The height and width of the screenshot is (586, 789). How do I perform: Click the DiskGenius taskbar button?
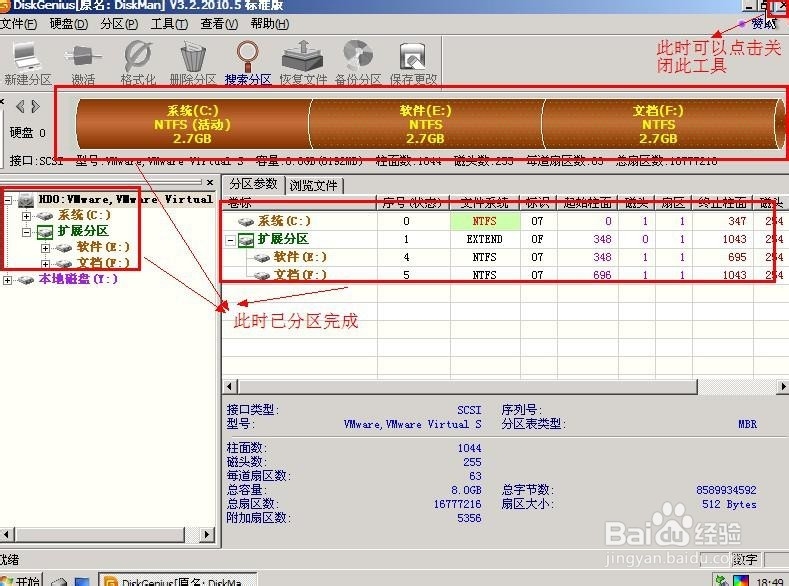click(177, 579)
